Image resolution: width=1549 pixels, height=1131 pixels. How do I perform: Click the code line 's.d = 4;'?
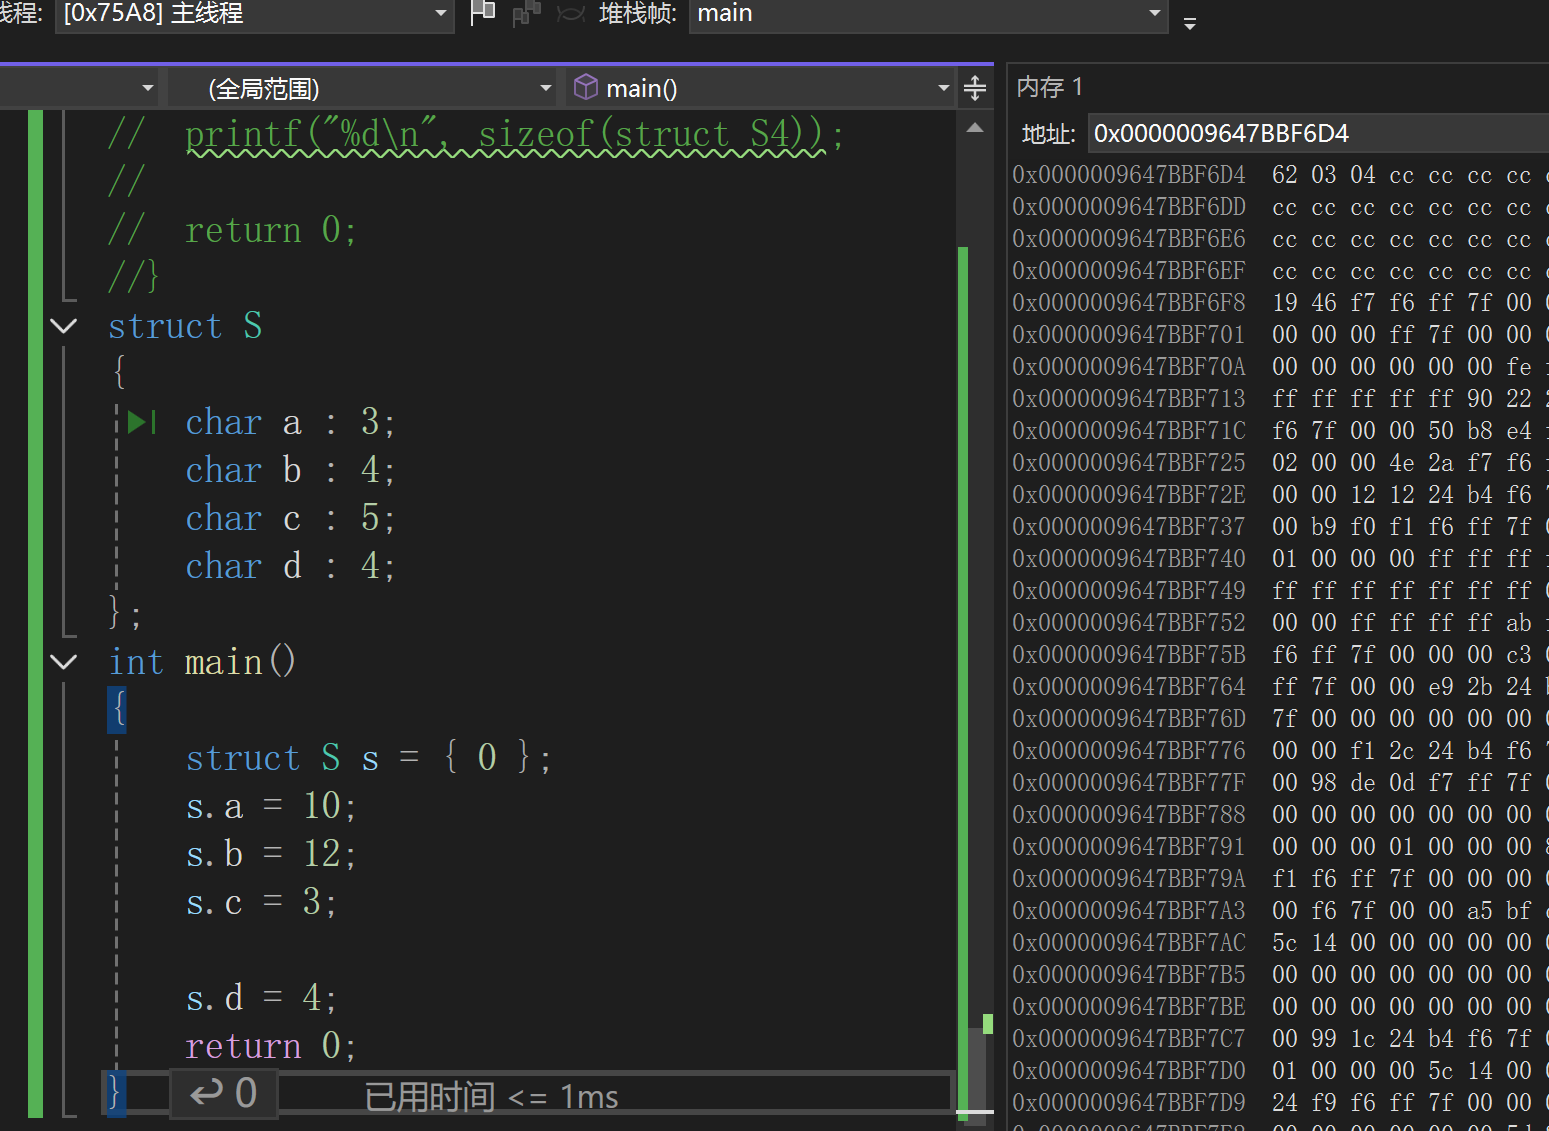point(261,998)
